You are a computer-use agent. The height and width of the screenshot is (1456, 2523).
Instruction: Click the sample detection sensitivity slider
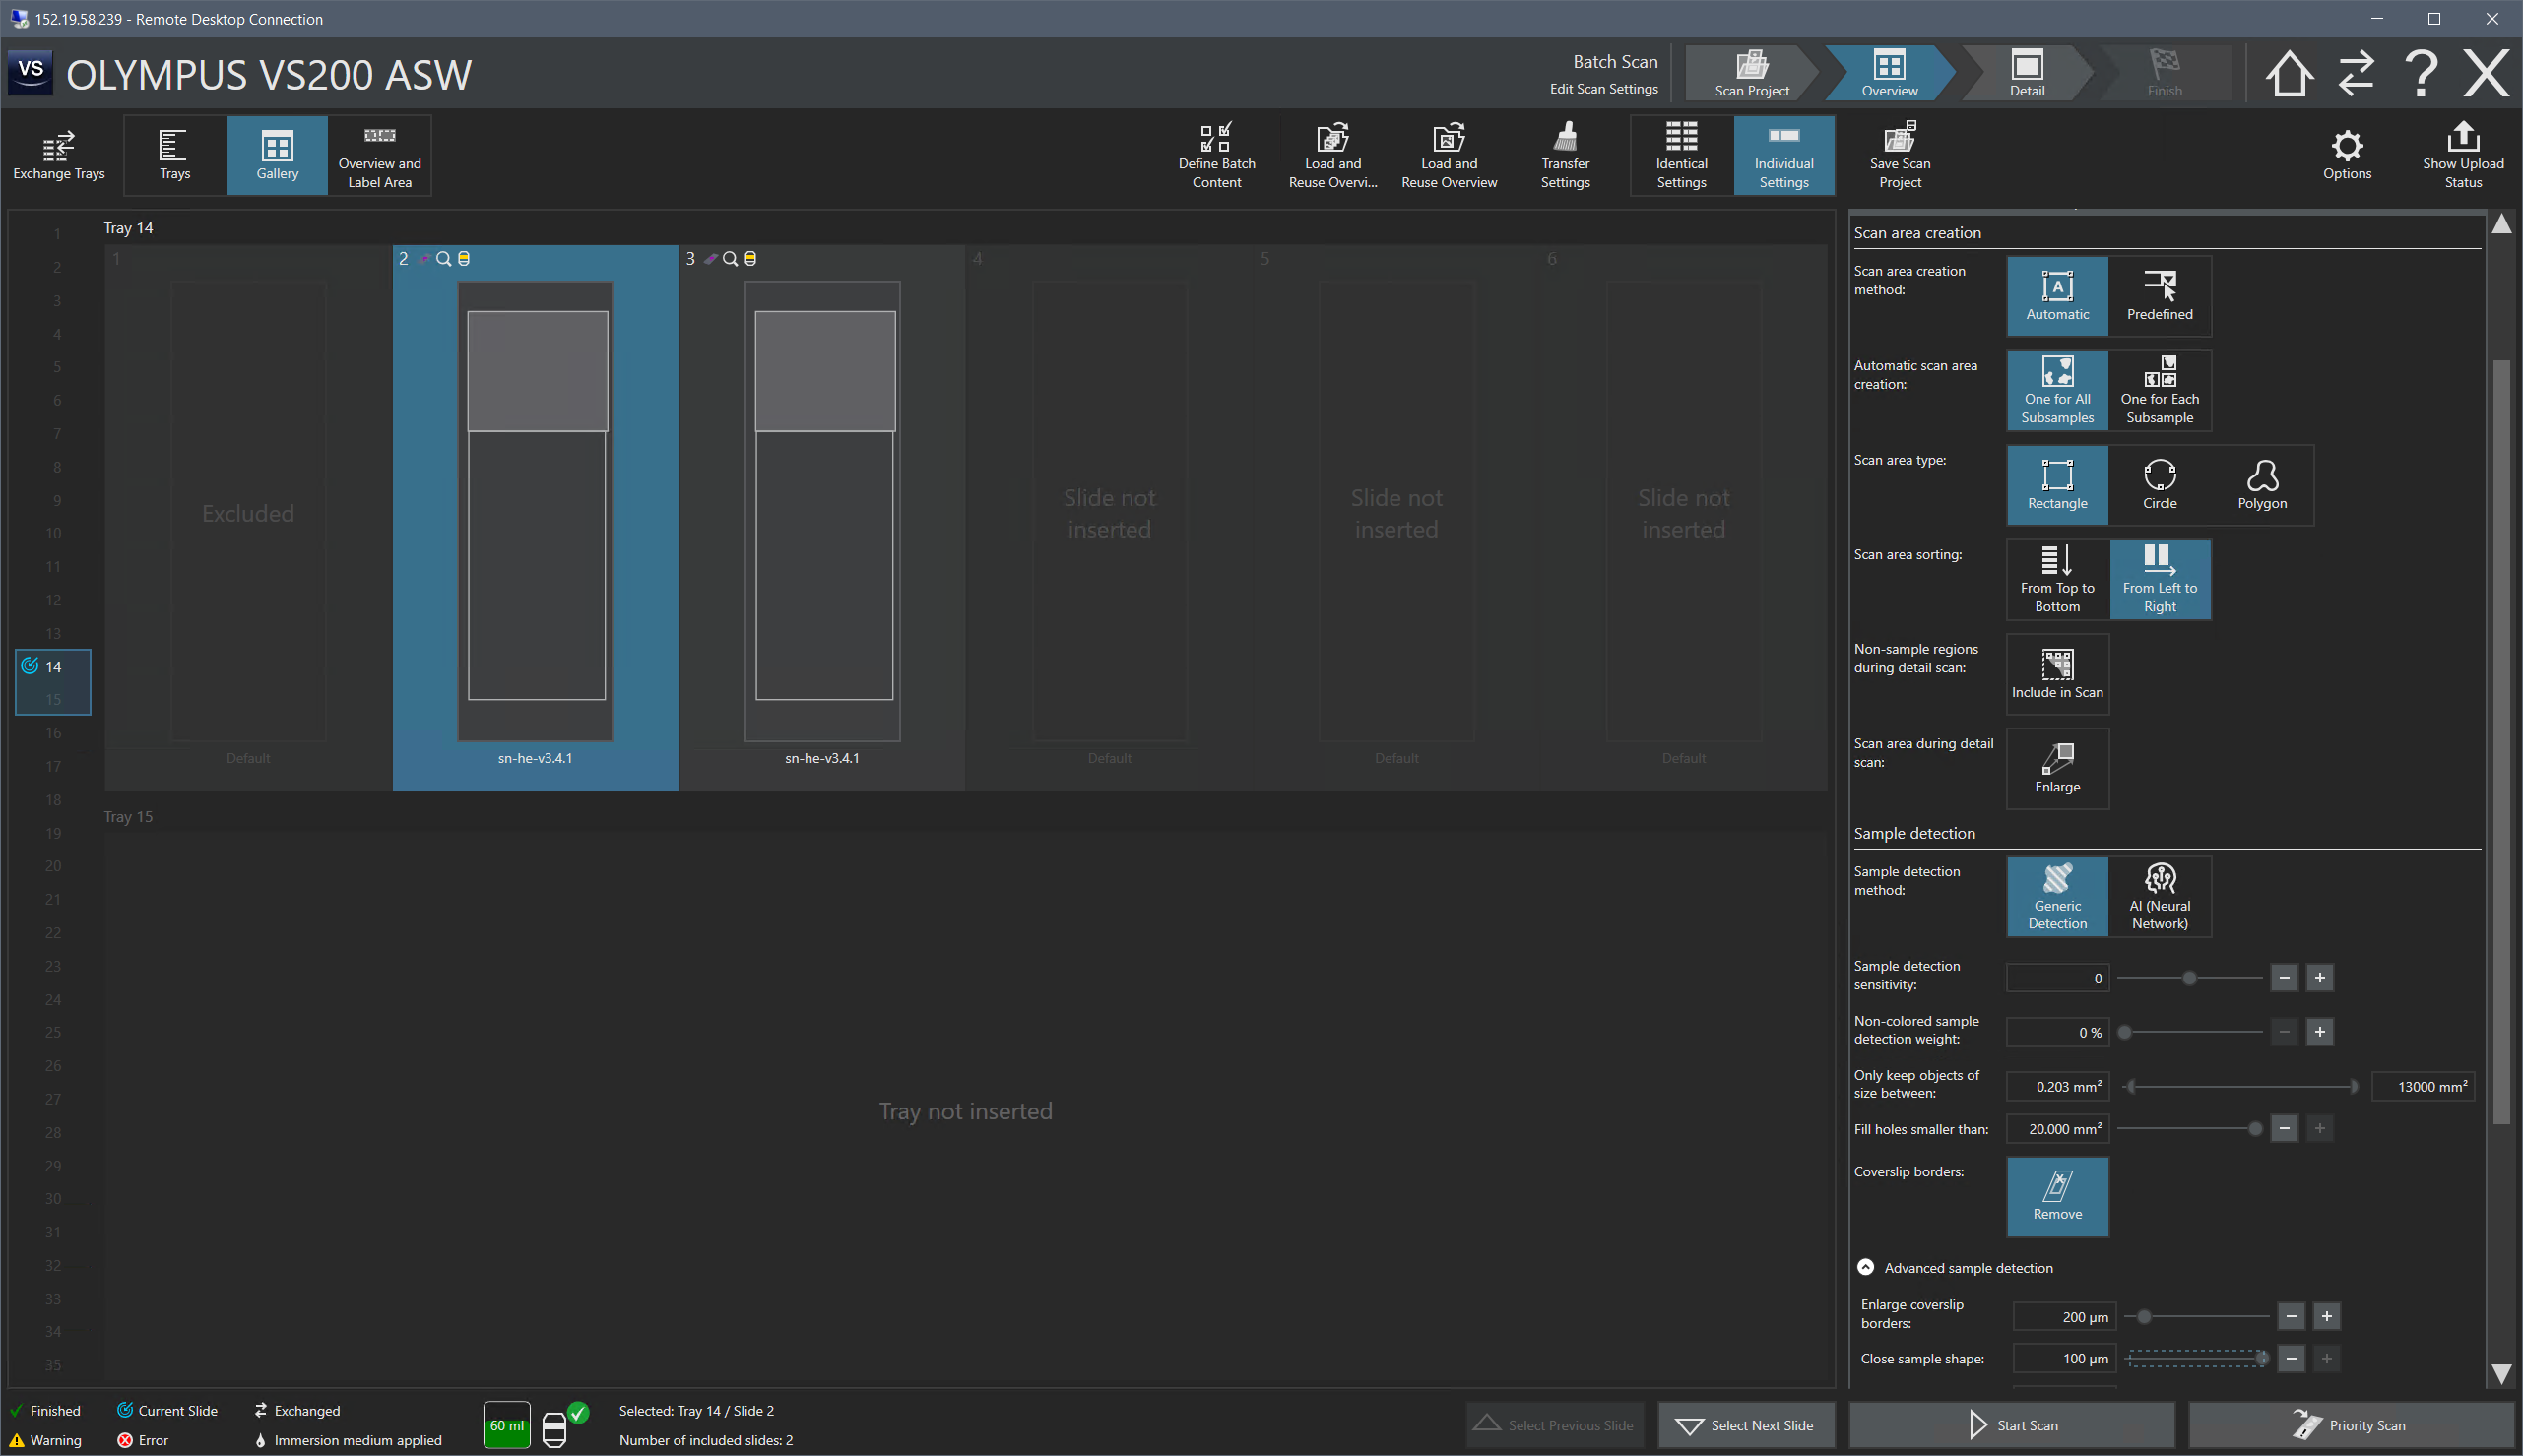[x=2189, y=977]
